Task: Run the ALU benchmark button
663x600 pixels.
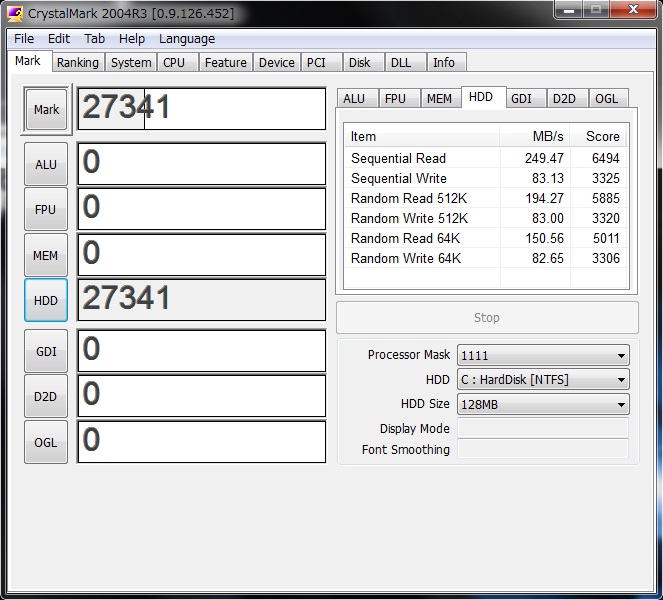Action: pos(46,164)
